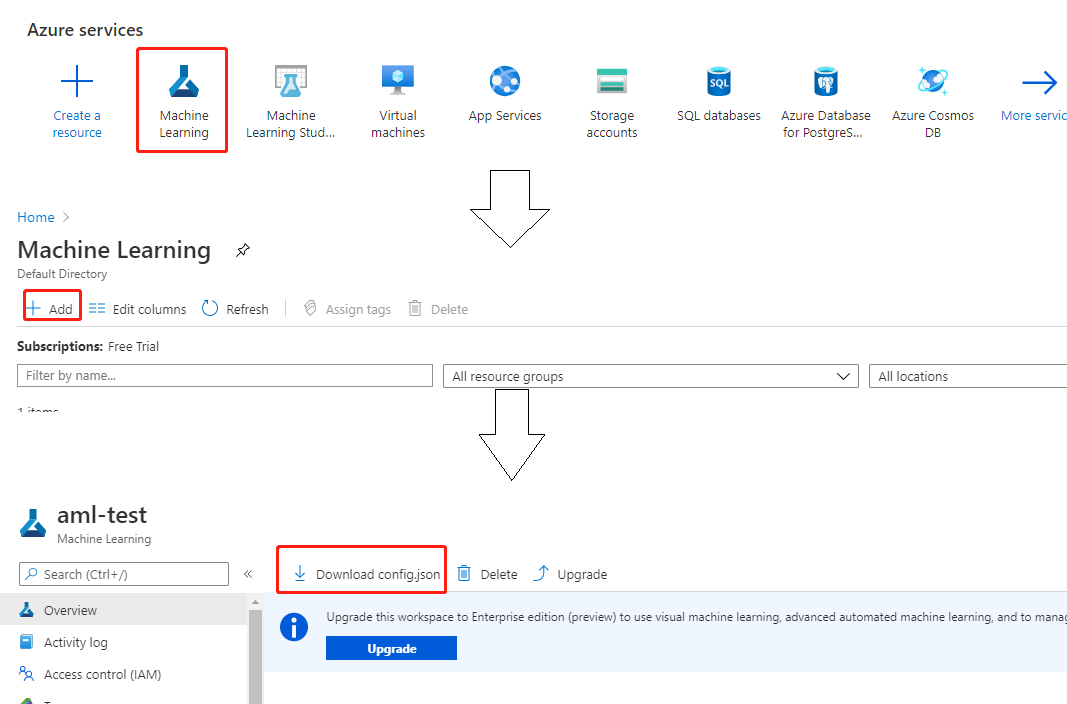Click the Create a resource plus icon
Image resolution: width=1067 pixels, height=704 pixels.
tap(77, 82)
